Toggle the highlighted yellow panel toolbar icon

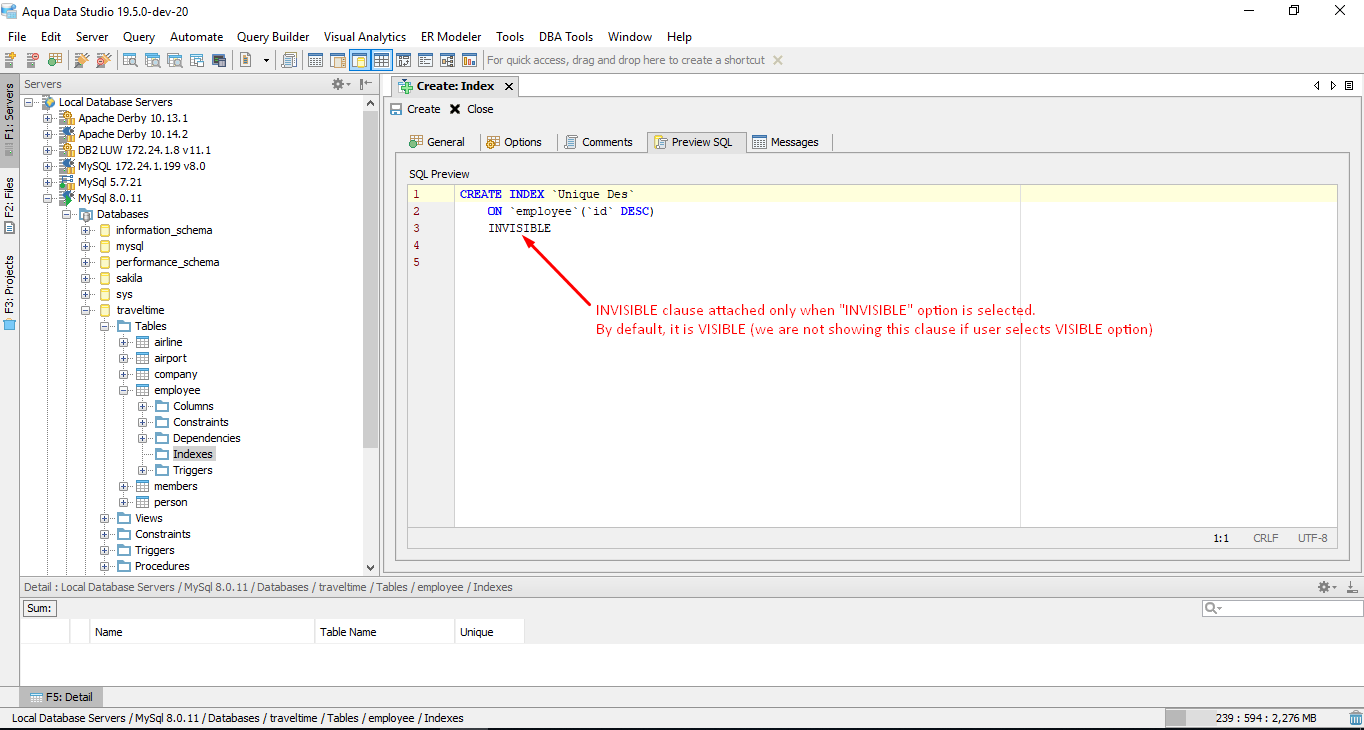point(360,60)
